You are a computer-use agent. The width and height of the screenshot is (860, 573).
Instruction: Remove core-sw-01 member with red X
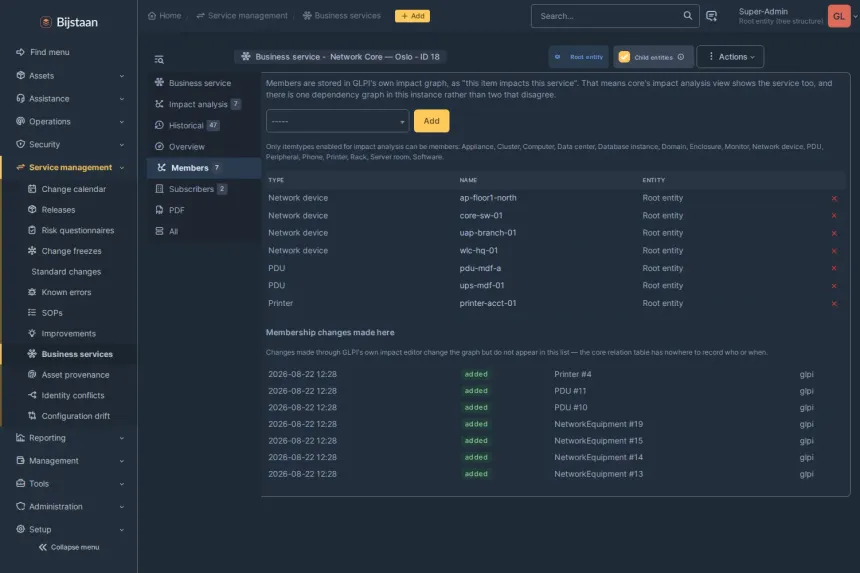click(x=834, y=216)
